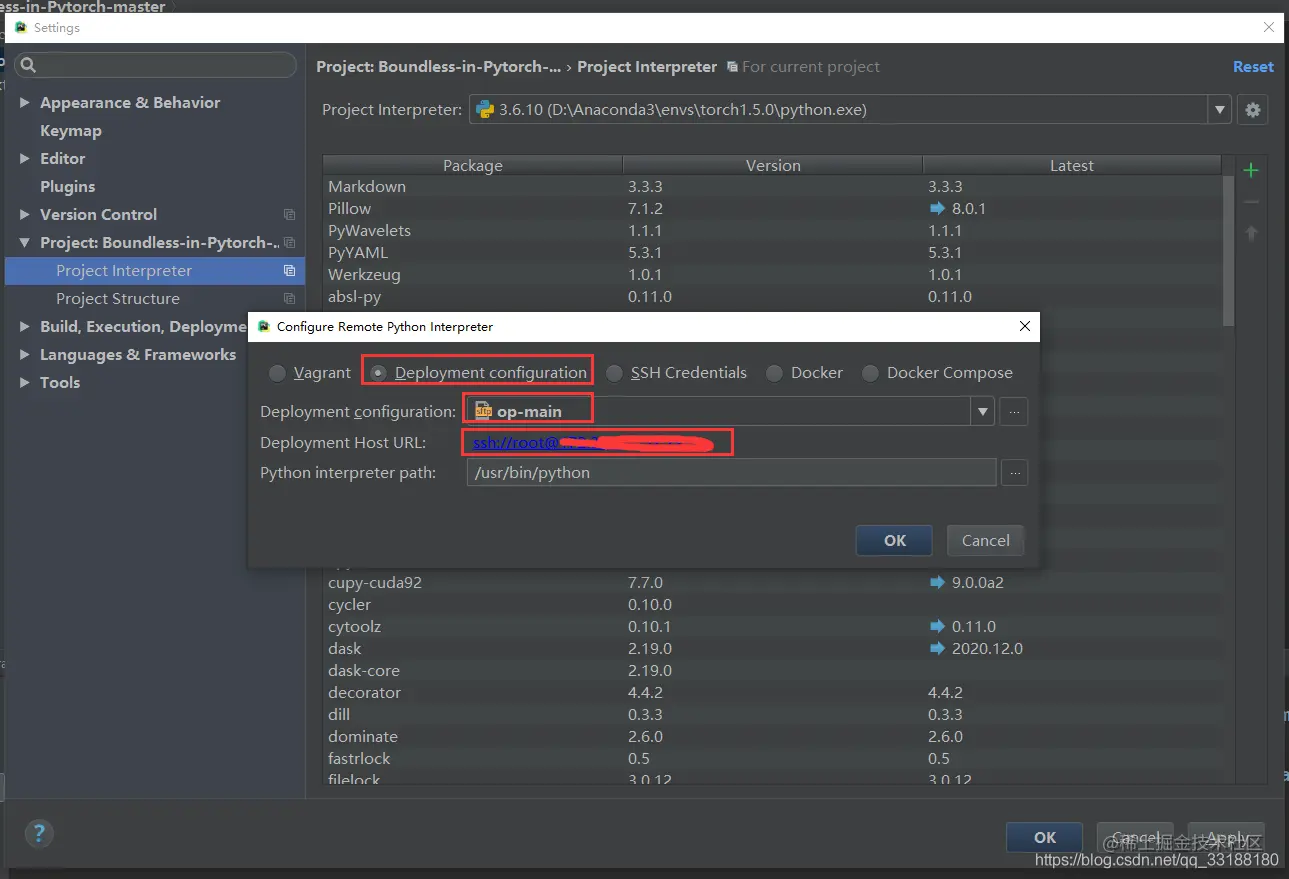Image resolution: width=1289 pixels, height=879 pixels.
Task: Select the Vagrant radio button
Action: pyautogui.click(x=277, y=373)
